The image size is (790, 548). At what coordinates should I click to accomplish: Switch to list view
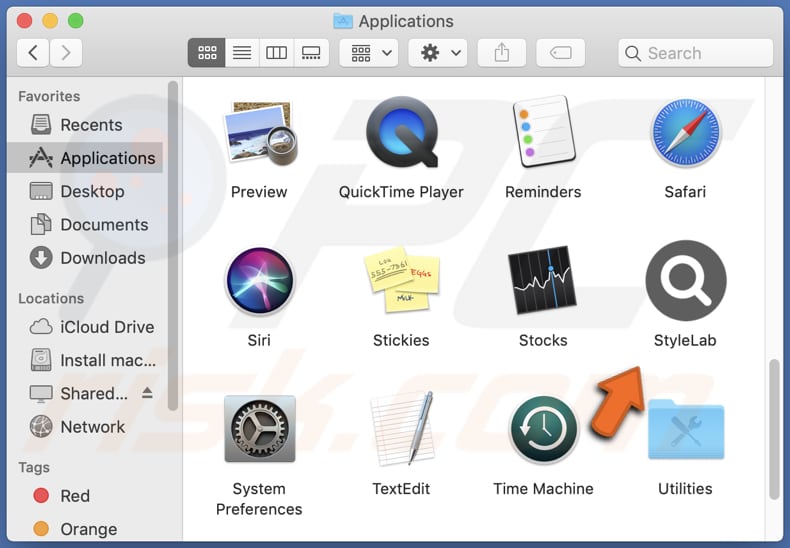click(x=242, y=52)
